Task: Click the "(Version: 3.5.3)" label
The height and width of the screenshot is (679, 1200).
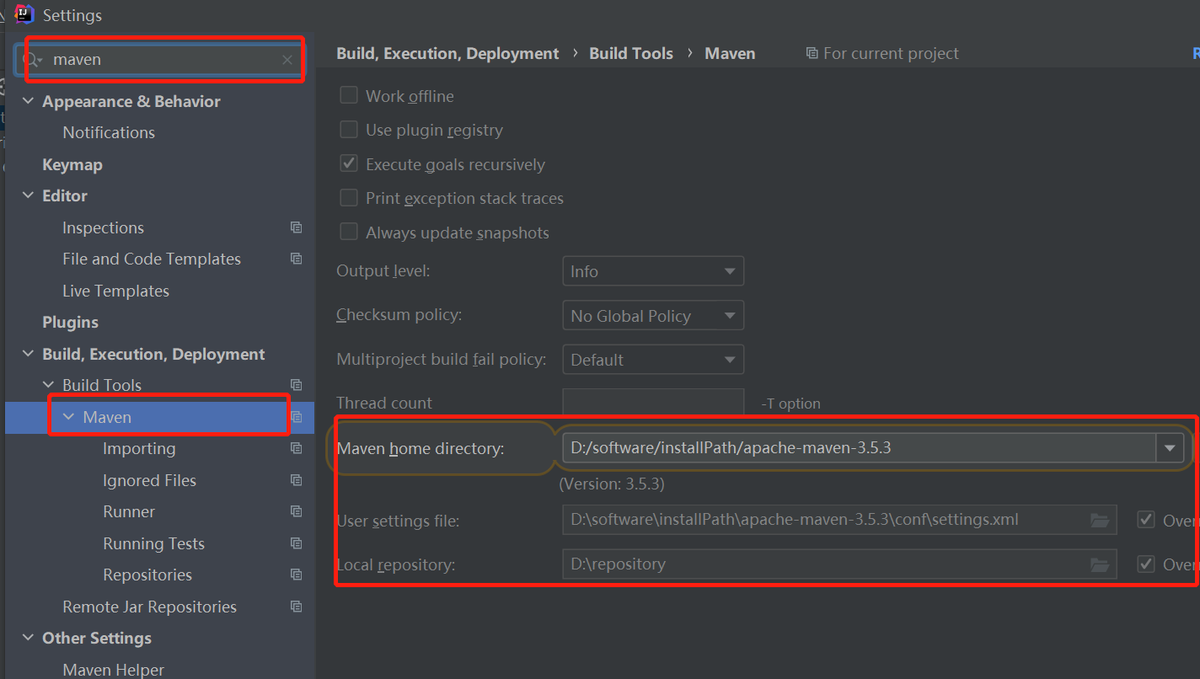Action: pyautogui.click(x=611, y=484)
